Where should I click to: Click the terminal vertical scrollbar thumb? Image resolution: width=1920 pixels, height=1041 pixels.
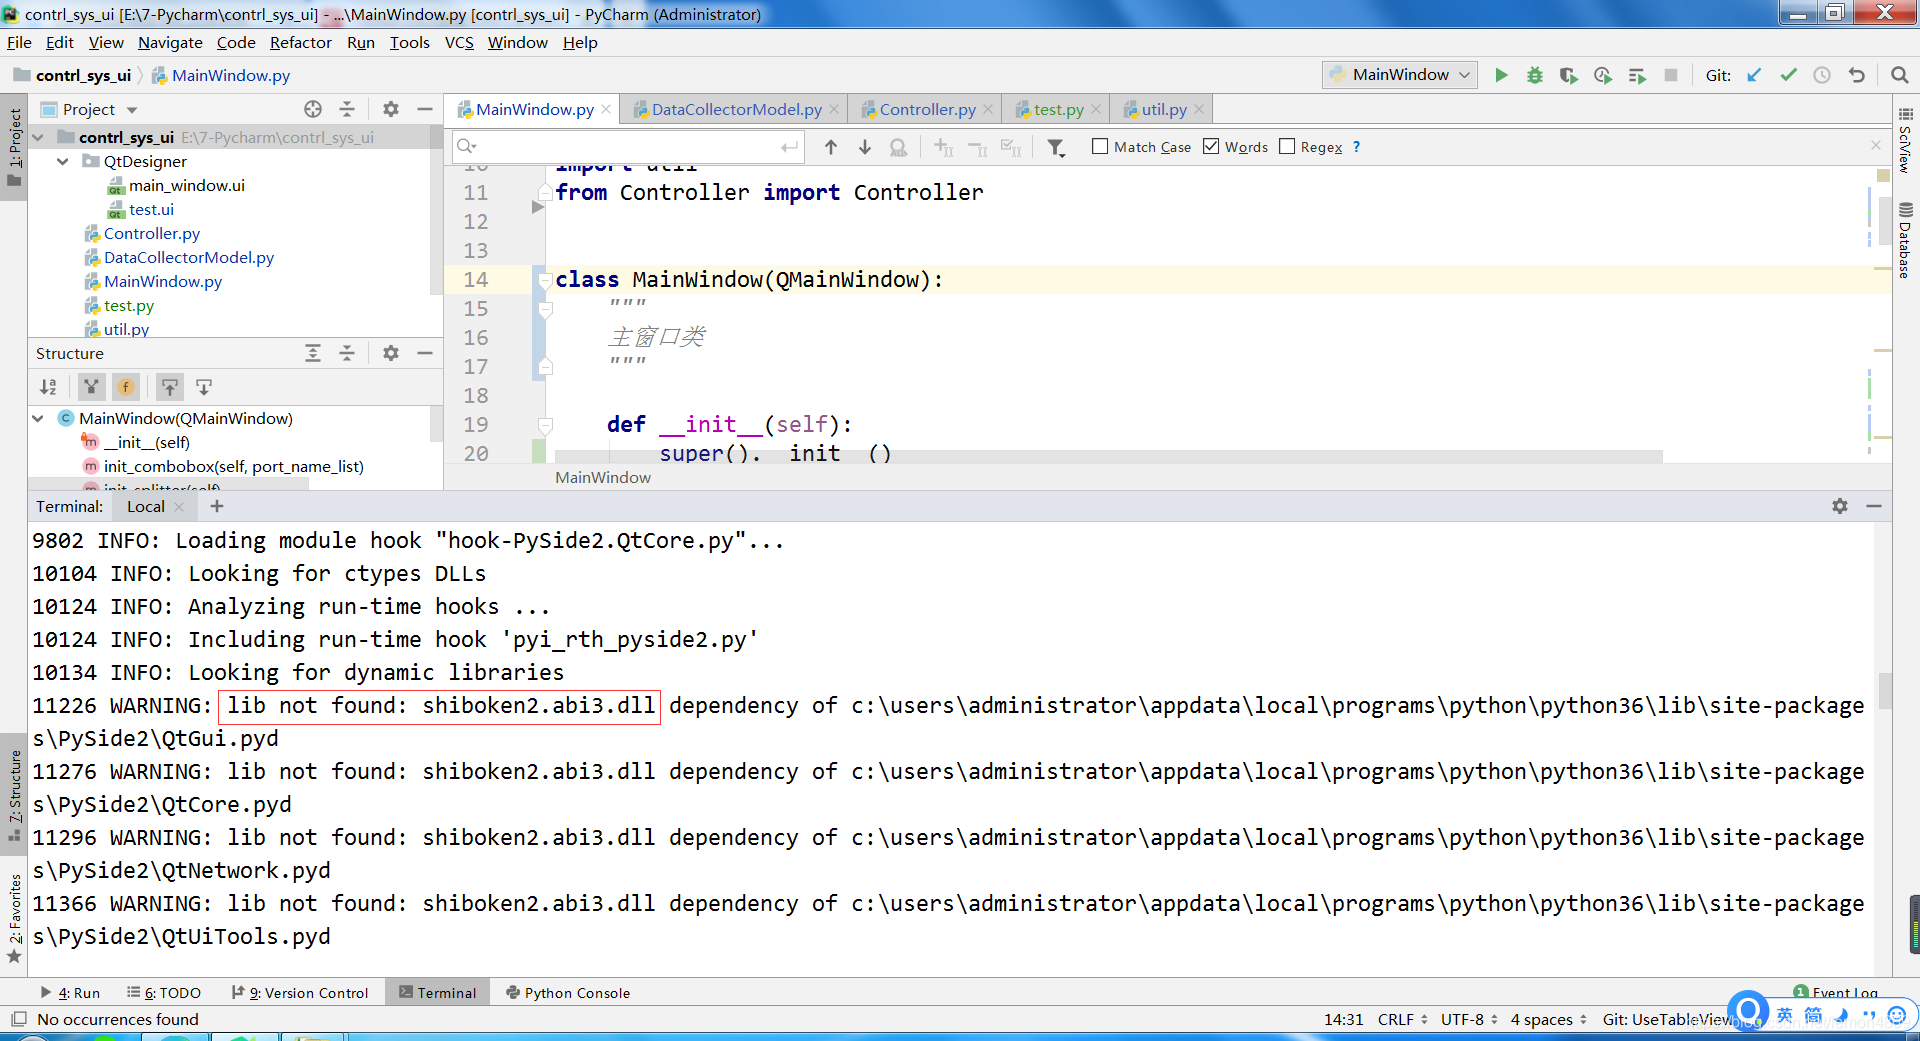[1885, 690]
